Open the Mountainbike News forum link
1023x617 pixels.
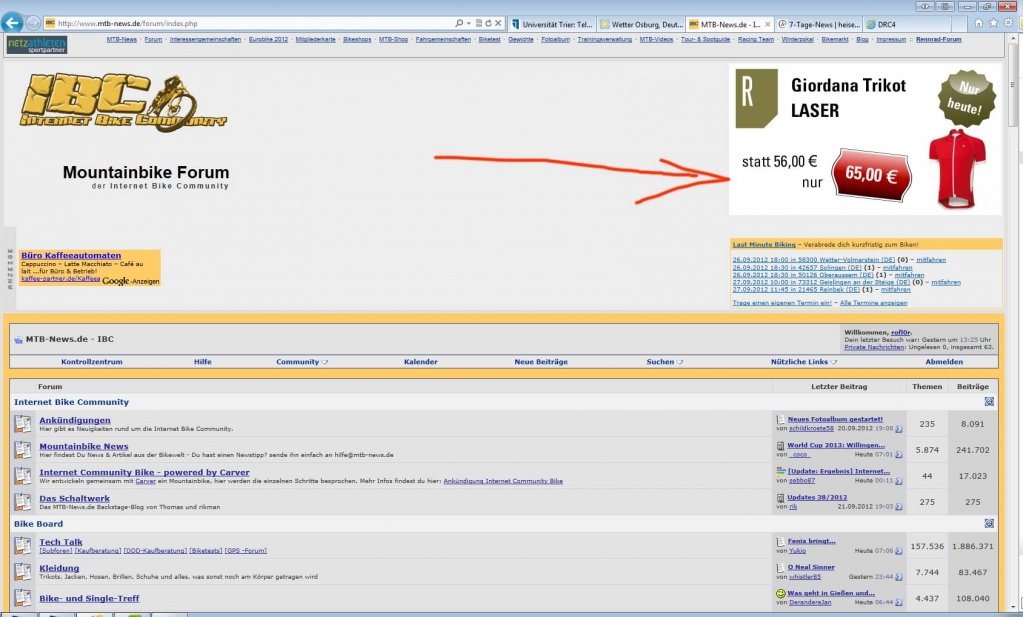coord(84,446)
